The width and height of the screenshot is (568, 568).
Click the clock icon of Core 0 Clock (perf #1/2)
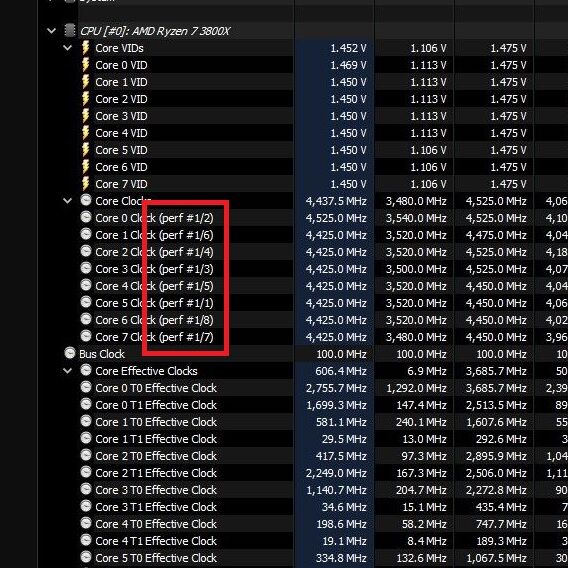click(x=86, y=217)
